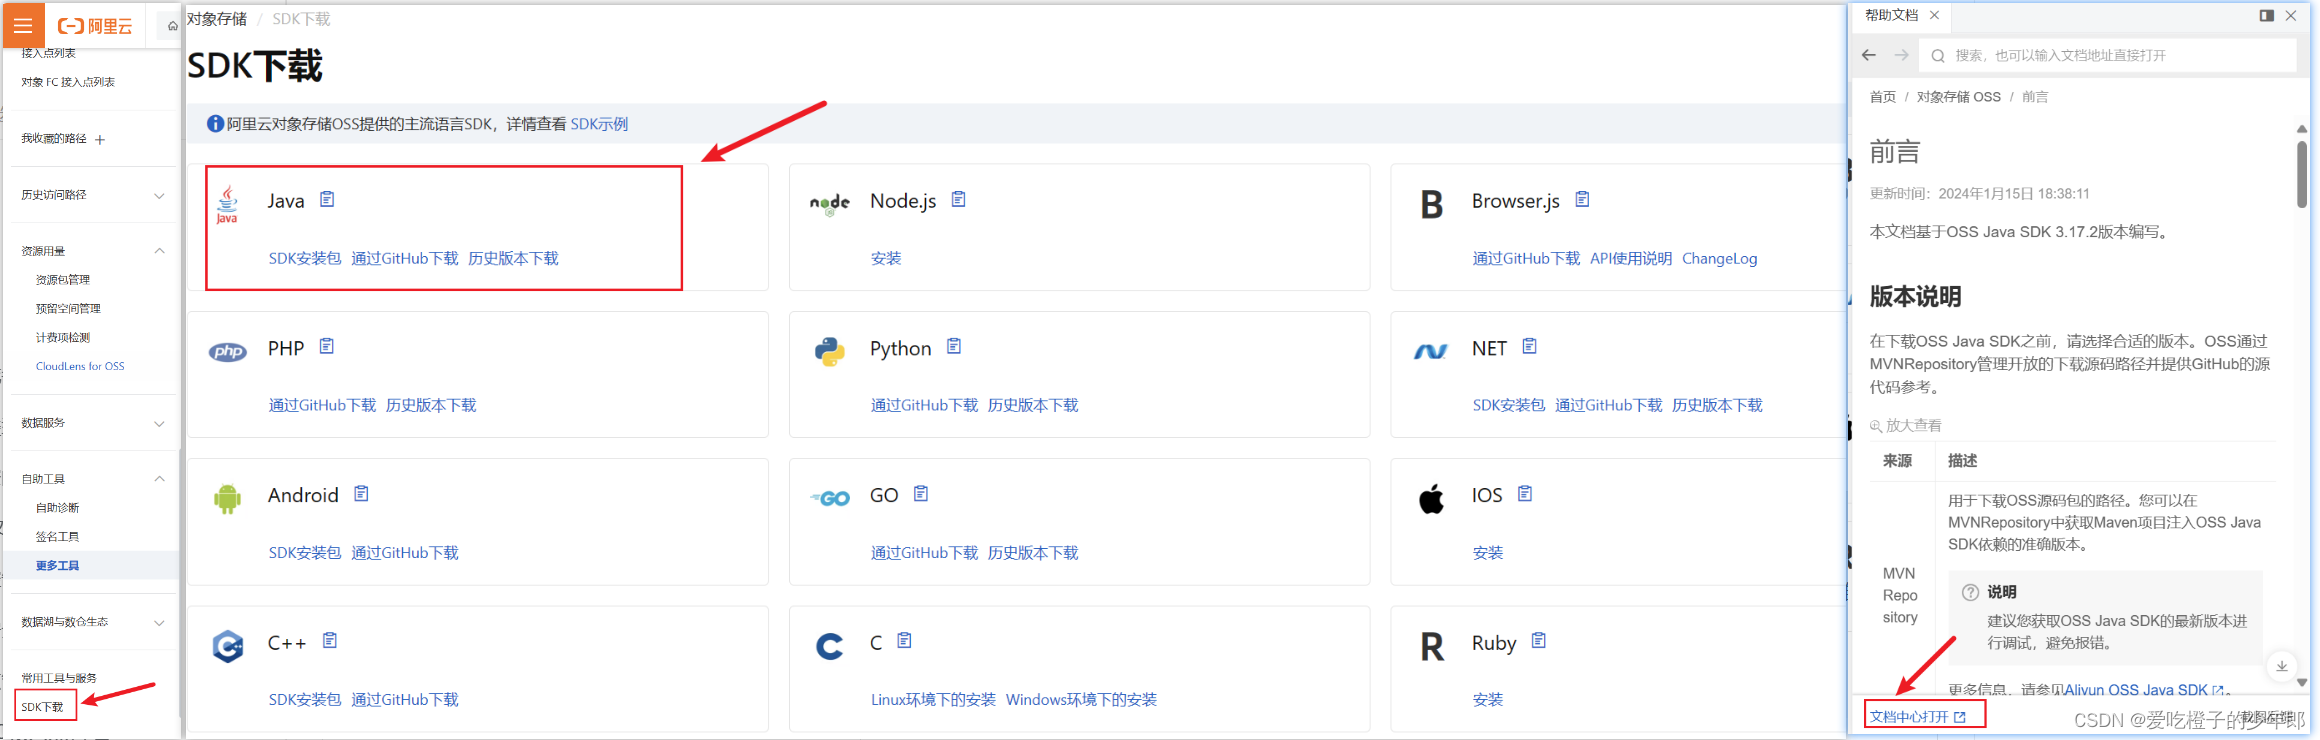Screen dimensions: 2320x740
Task: Click the document icon beside PHP
Action: [x=326, y=346]
